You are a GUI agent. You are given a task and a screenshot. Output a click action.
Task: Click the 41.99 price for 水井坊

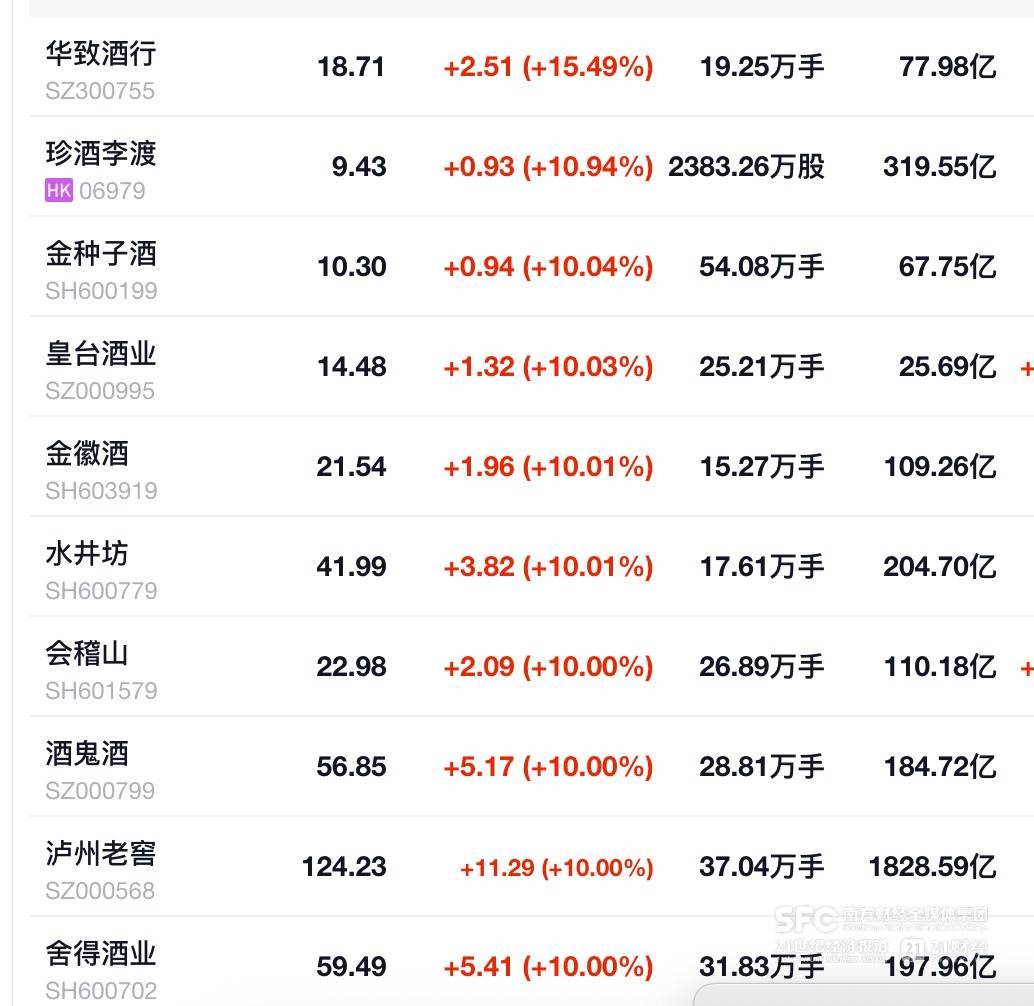pos(351,567)
